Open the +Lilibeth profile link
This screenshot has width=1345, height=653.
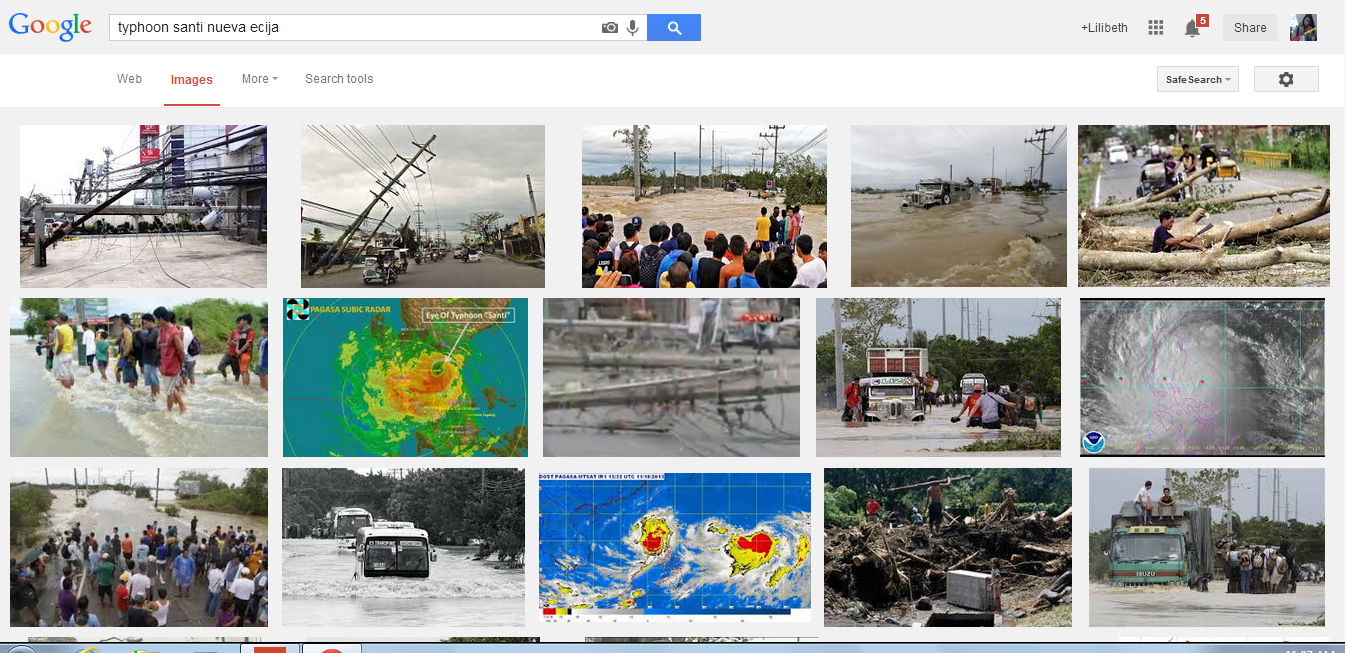(1104, 28)
